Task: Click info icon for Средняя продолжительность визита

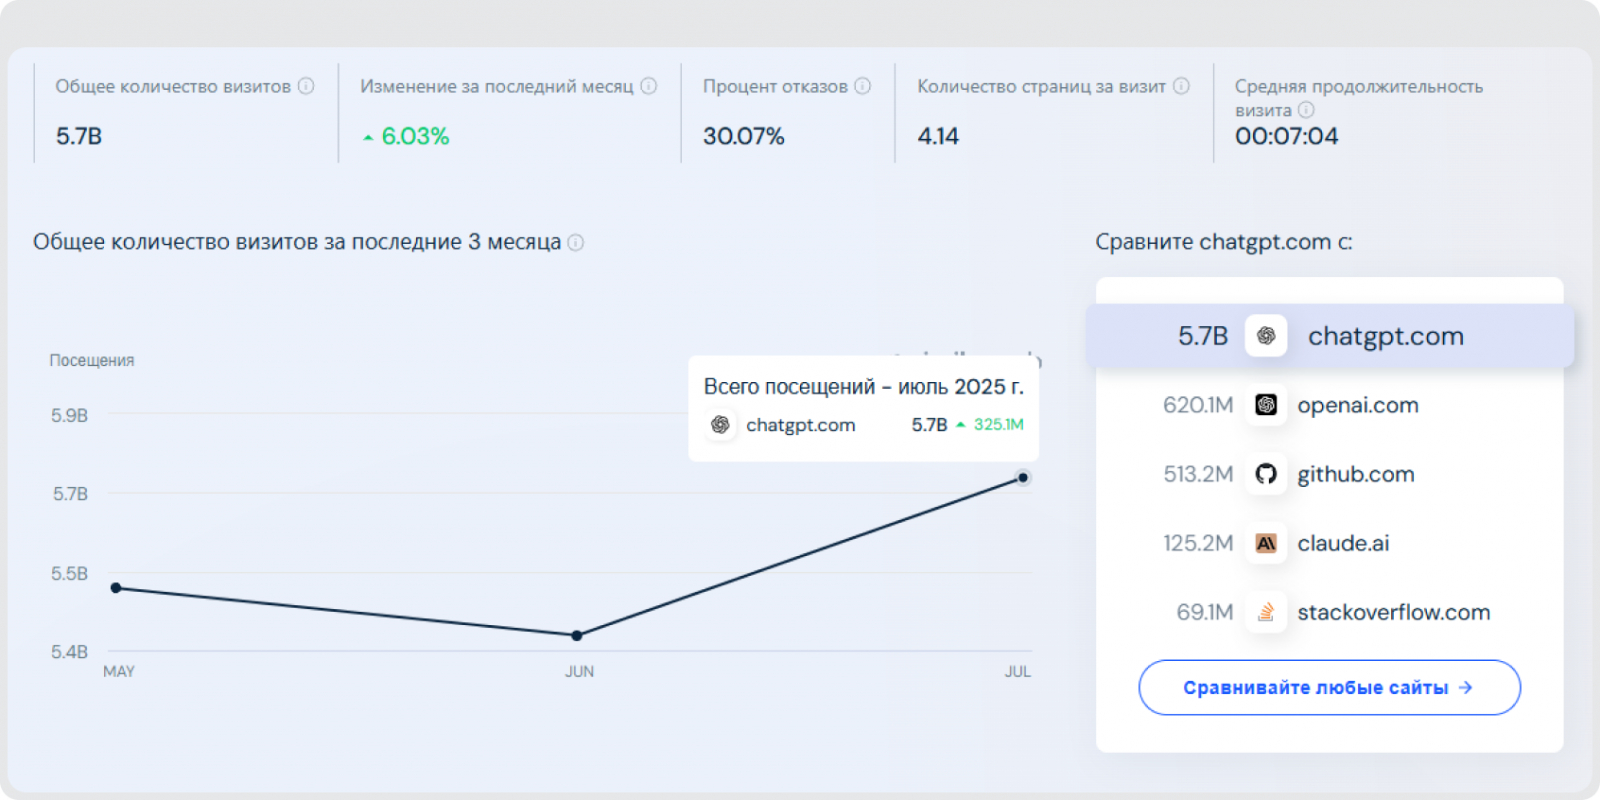Action: pyautogui.click(x=1306, y=110)
